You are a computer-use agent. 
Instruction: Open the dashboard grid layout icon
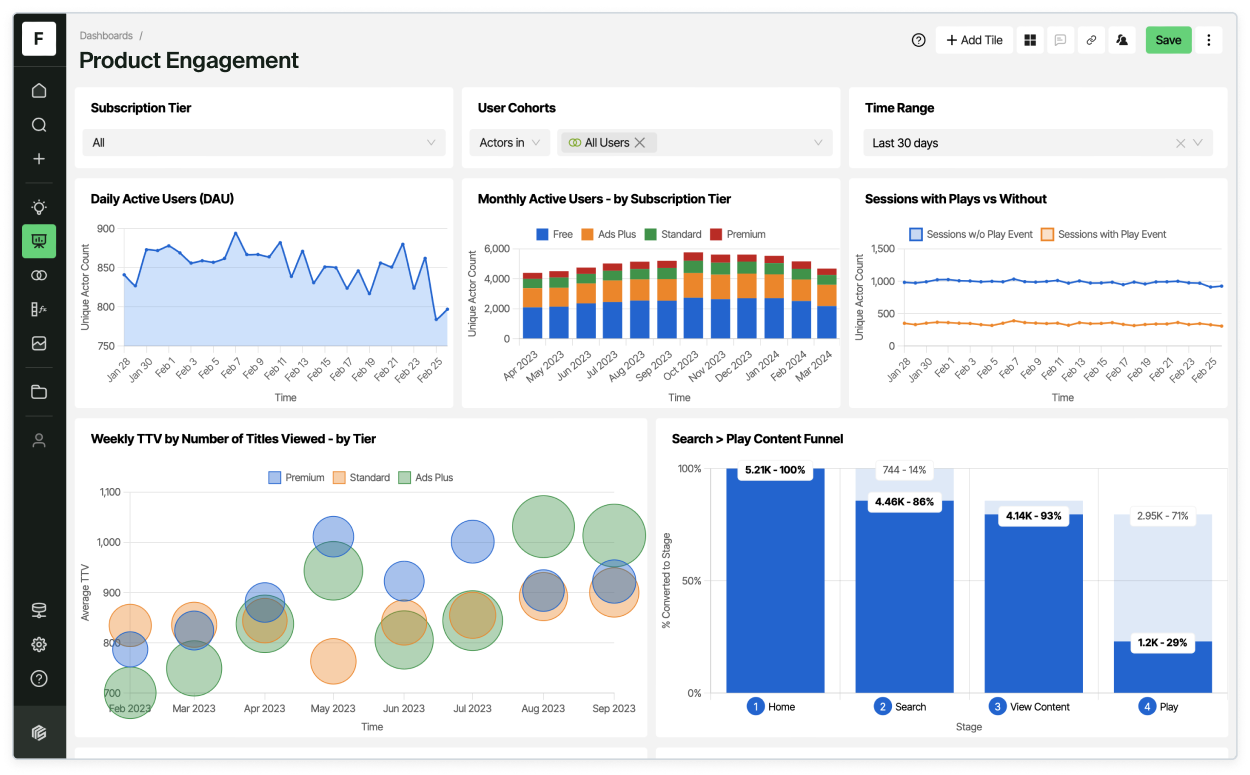[x=1029, y=40]
